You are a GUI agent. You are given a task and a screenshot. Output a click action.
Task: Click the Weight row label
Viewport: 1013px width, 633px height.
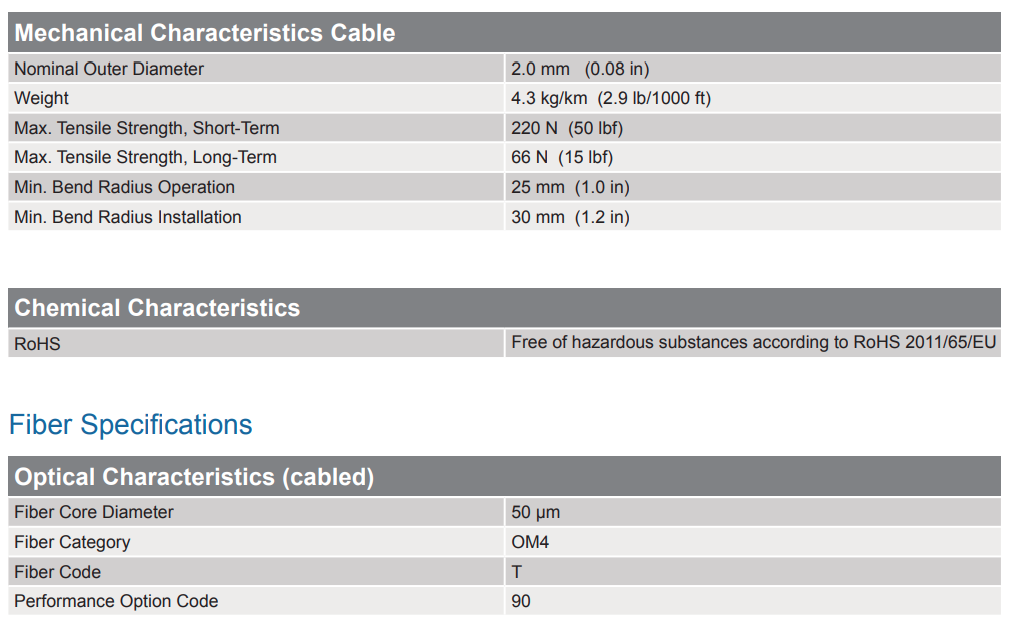pos(42,98)
